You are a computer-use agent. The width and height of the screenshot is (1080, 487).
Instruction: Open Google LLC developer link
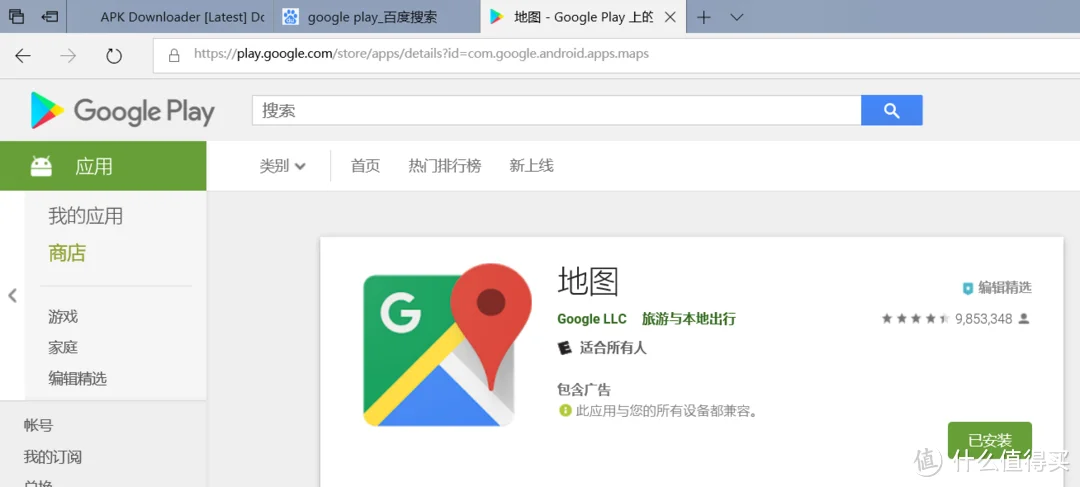click(x=592, y=319)
